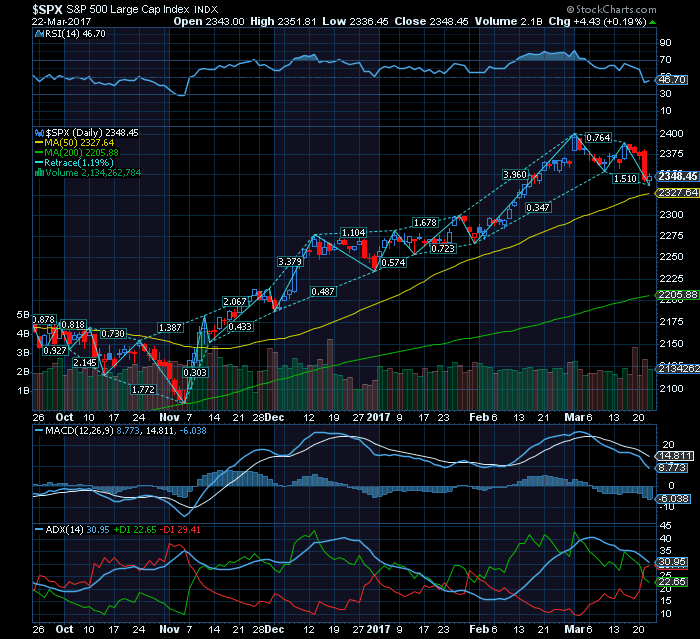
Task: Click the 2348.45 price tag on right axis
Action: click(678, 176)
